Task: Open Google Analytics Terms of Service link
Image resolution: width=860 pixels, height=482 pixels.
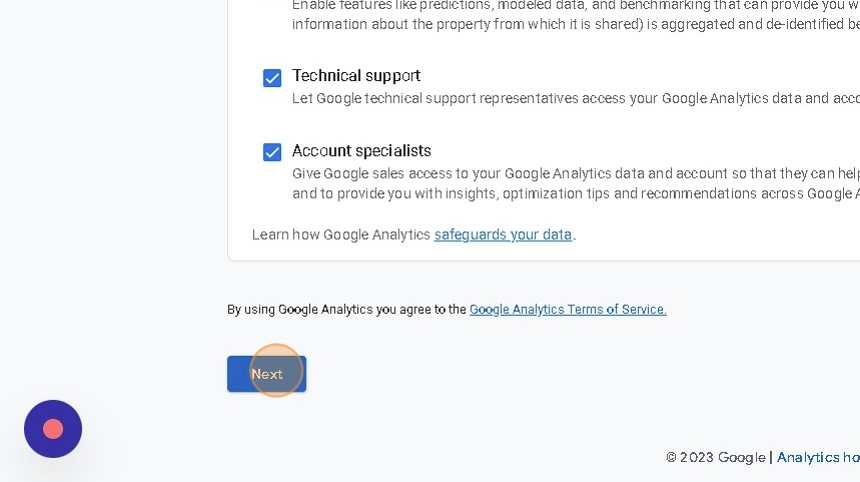Action: coord(567,310)
